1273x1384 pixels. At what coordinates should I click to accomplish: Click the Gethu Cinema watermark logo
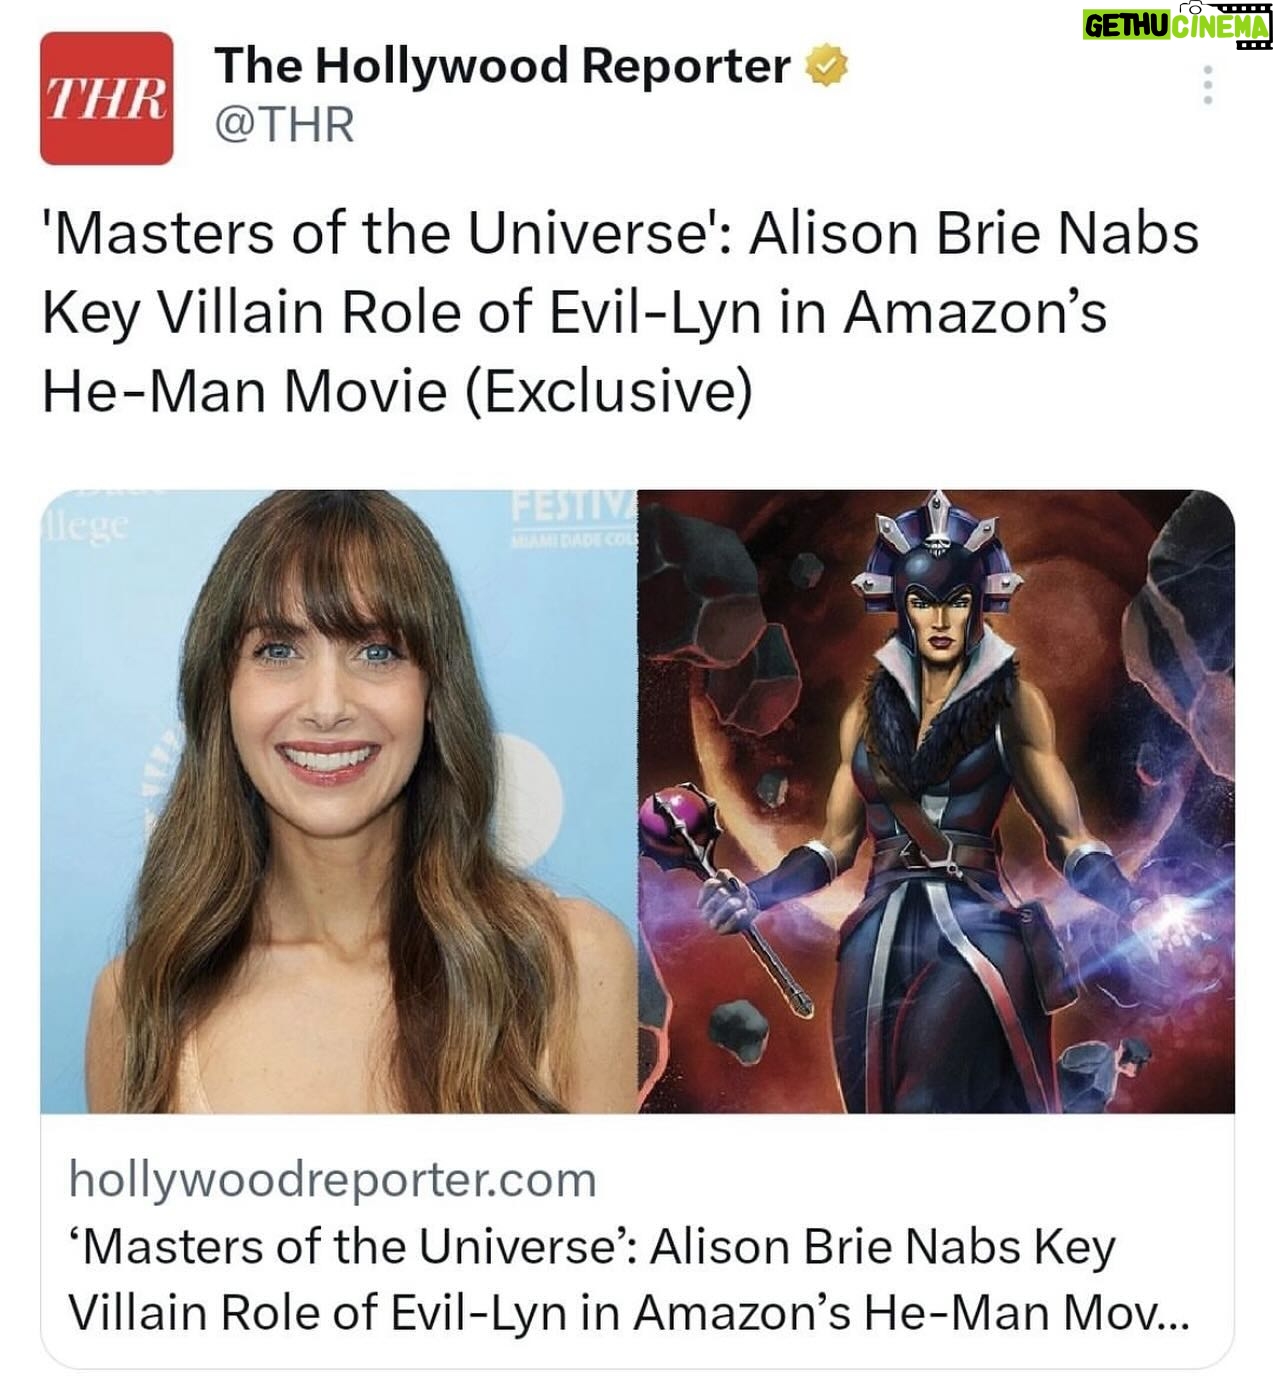click(1176, 24)
